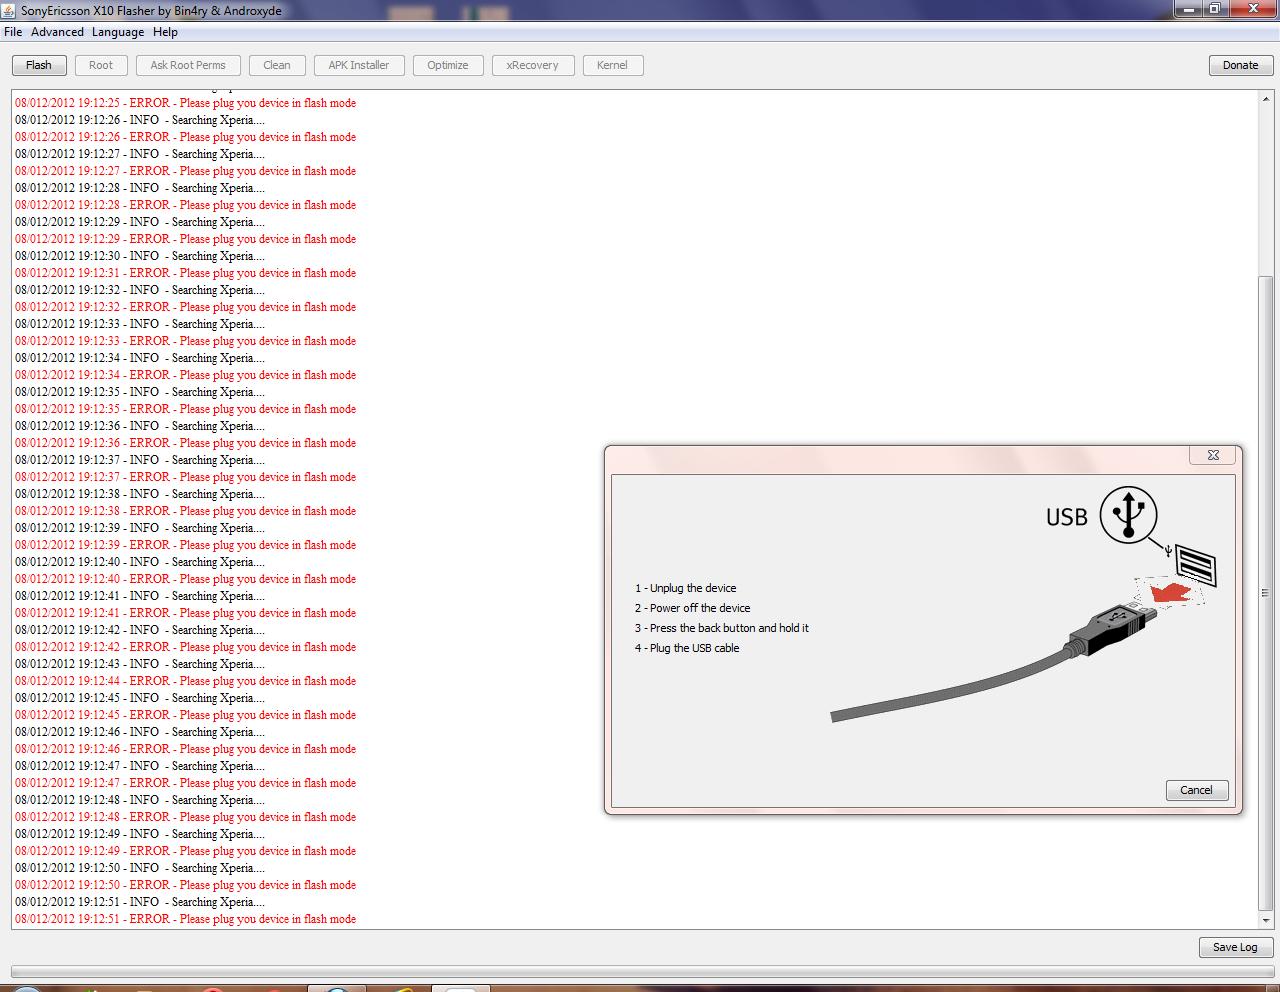Click the log vertical scrollbar thumb

click(x=1266, y=592)
